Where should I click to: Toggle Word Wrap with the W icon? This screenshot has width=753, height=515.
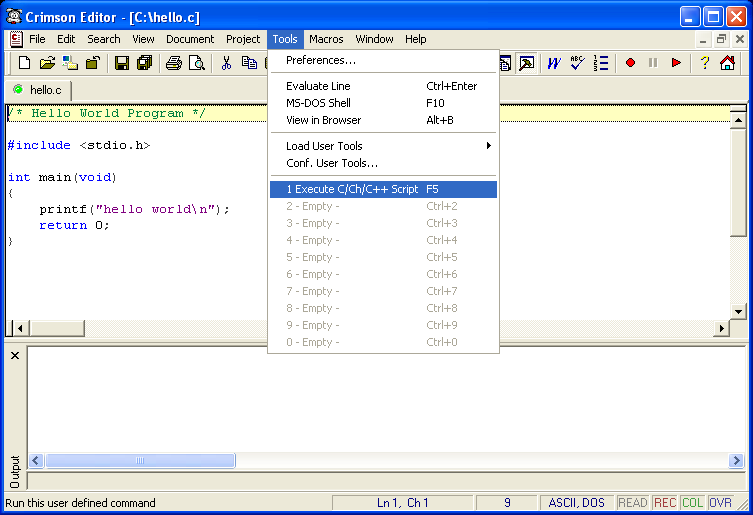point(553,63)
